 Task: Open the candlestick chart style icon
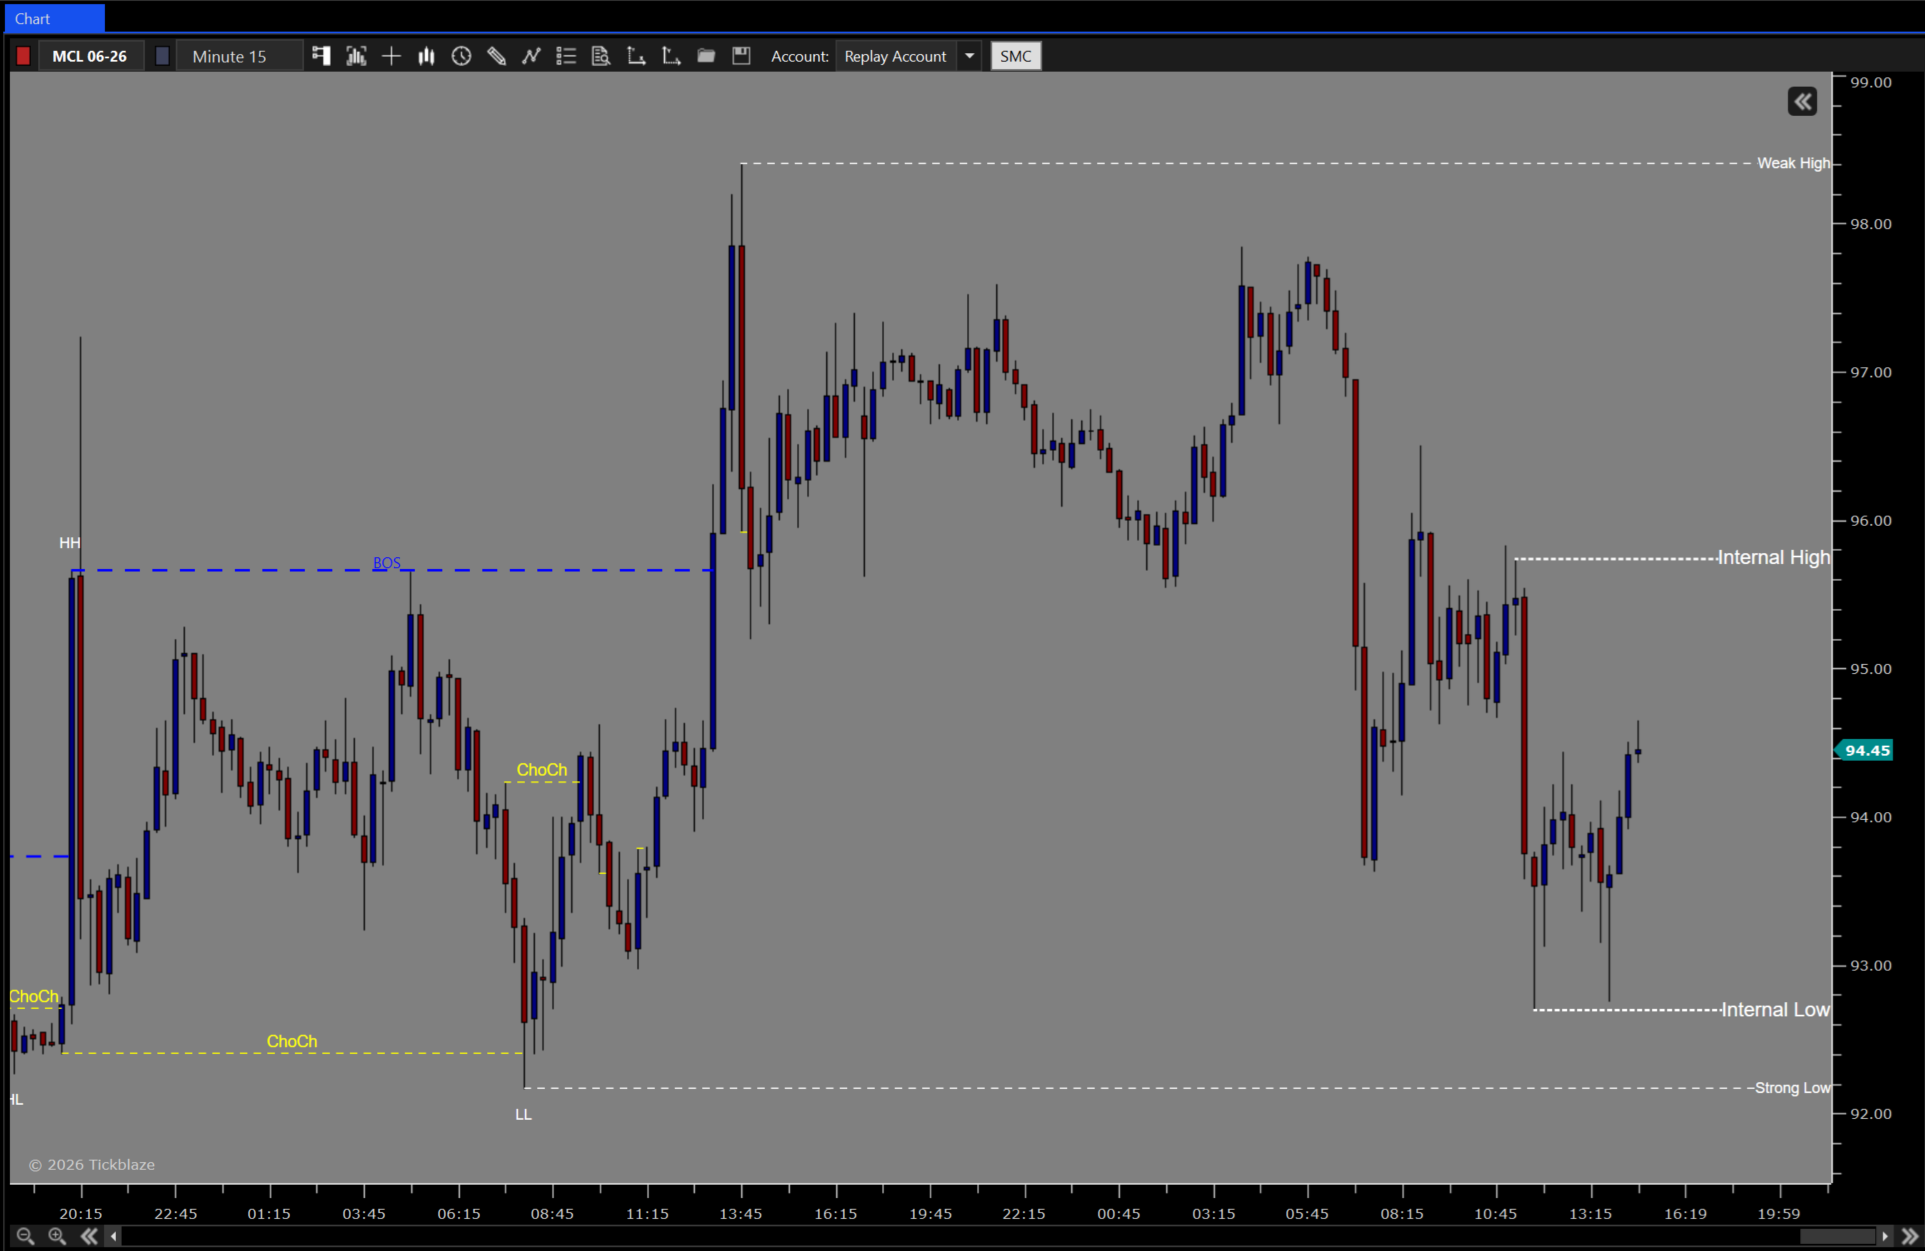(x=426, y=56)
